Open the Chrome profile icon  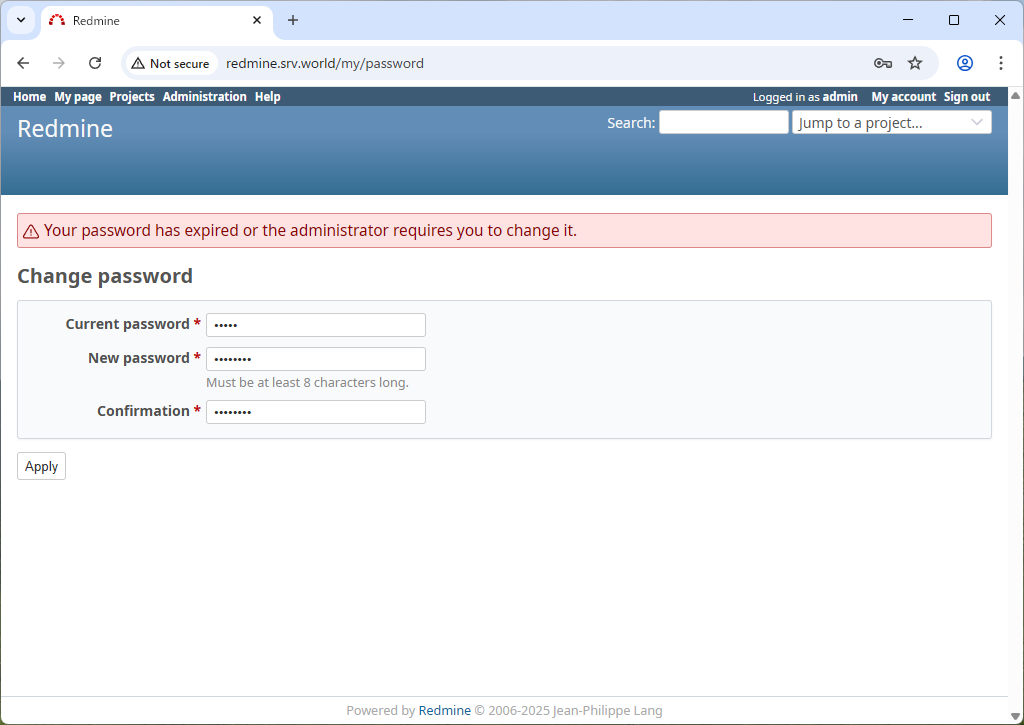click(965, 63)
